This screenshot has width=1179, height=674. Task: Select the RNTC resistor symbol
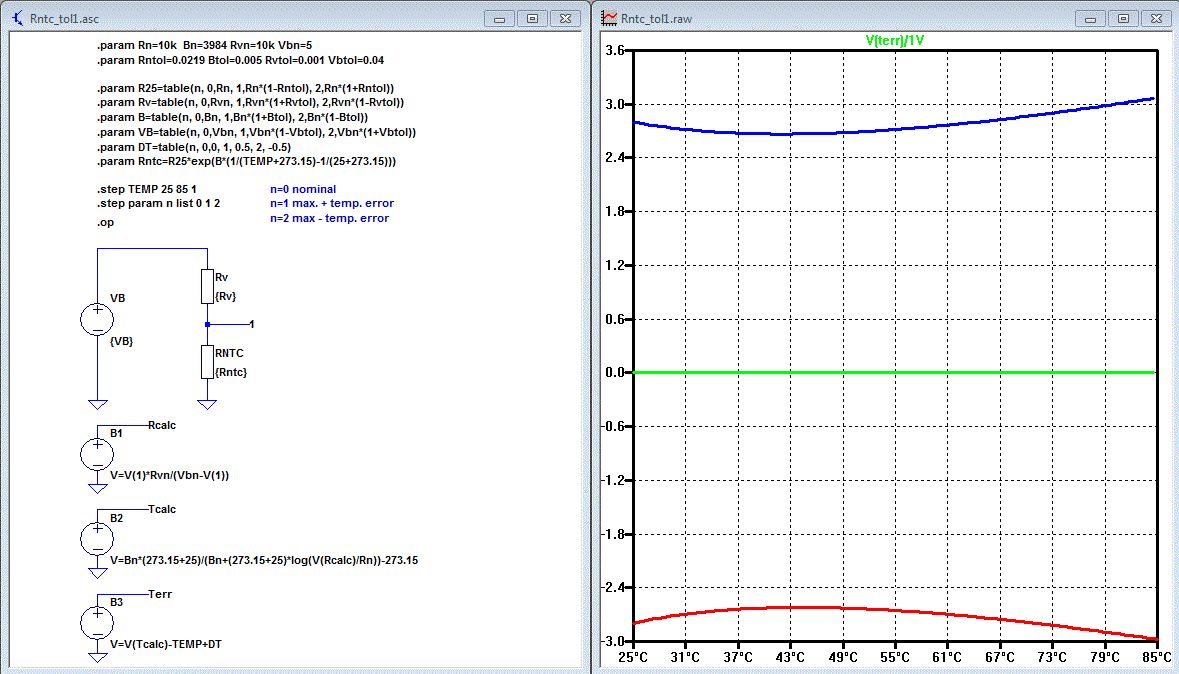[x=207, y=363]
